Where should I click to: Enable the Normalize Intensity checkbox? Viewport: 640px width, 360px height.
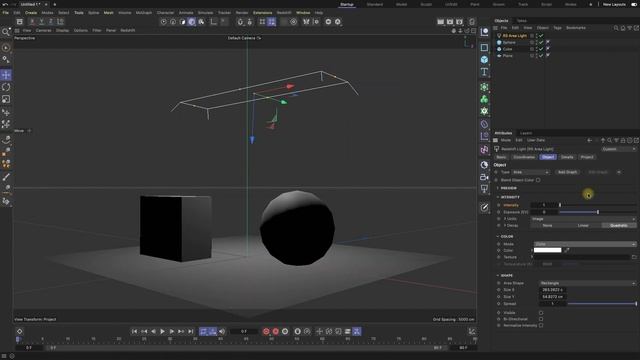click(x=541, y=326)
